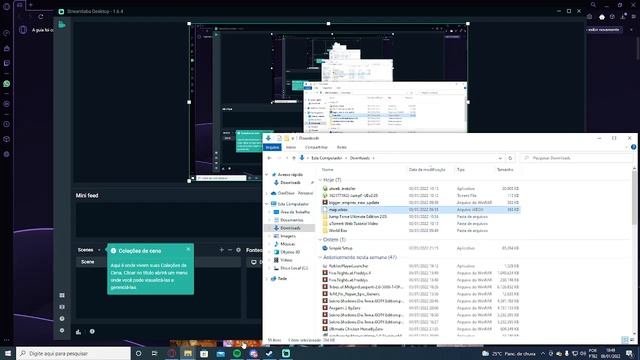Click Explorer help question mark icon
The image size is (640, 360).
(633, 147)
